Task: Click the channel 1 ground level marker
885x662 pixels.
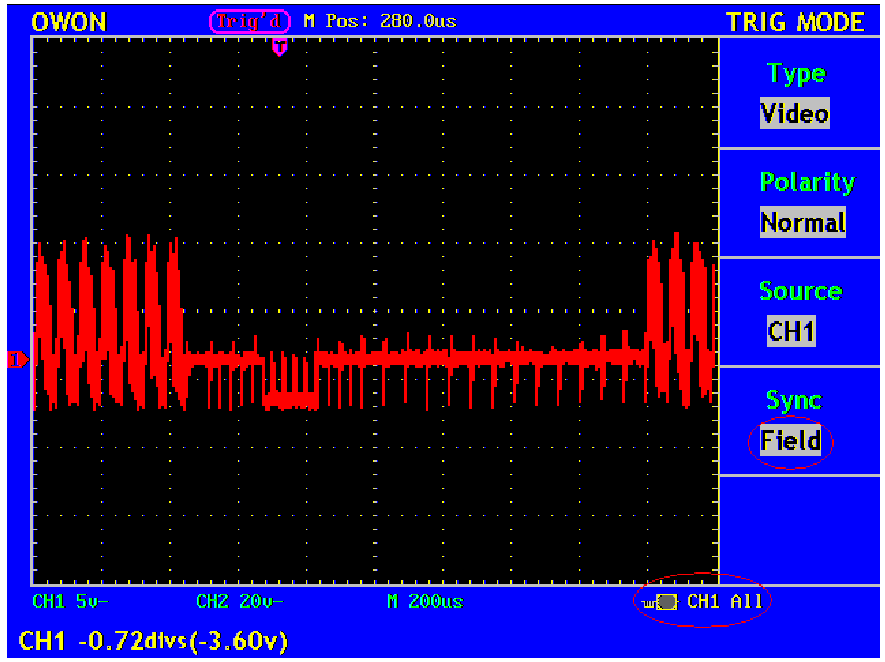Action: 17,359
